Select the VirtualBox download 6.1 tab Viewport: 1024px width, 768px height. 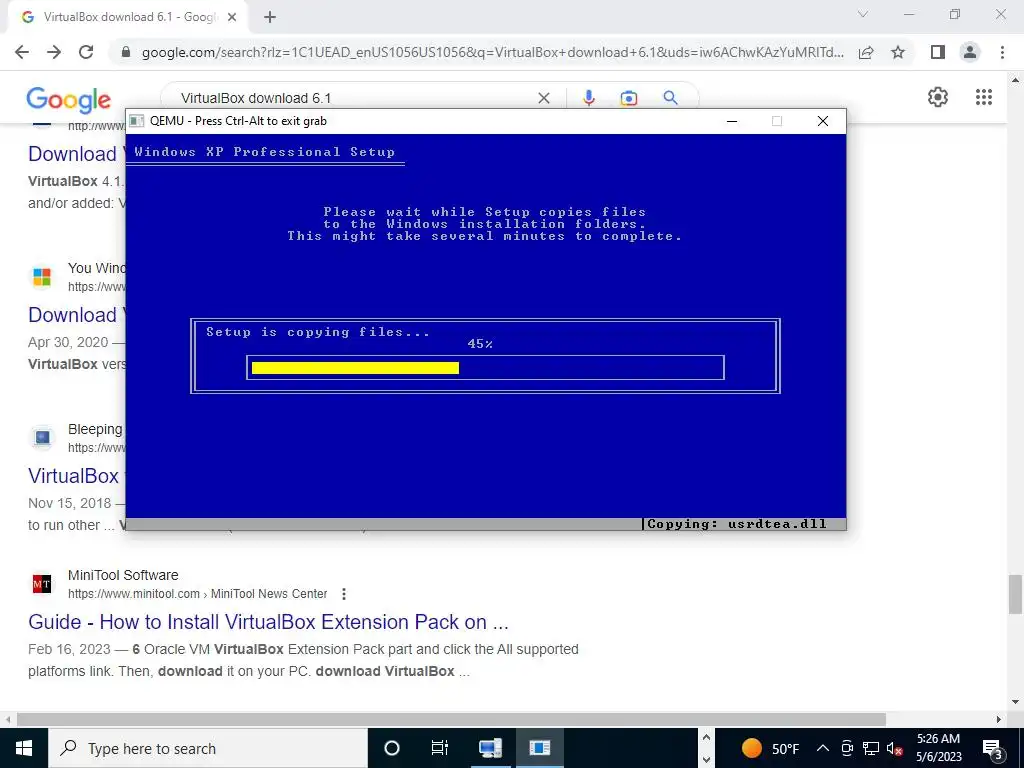(x=129, y=18)
